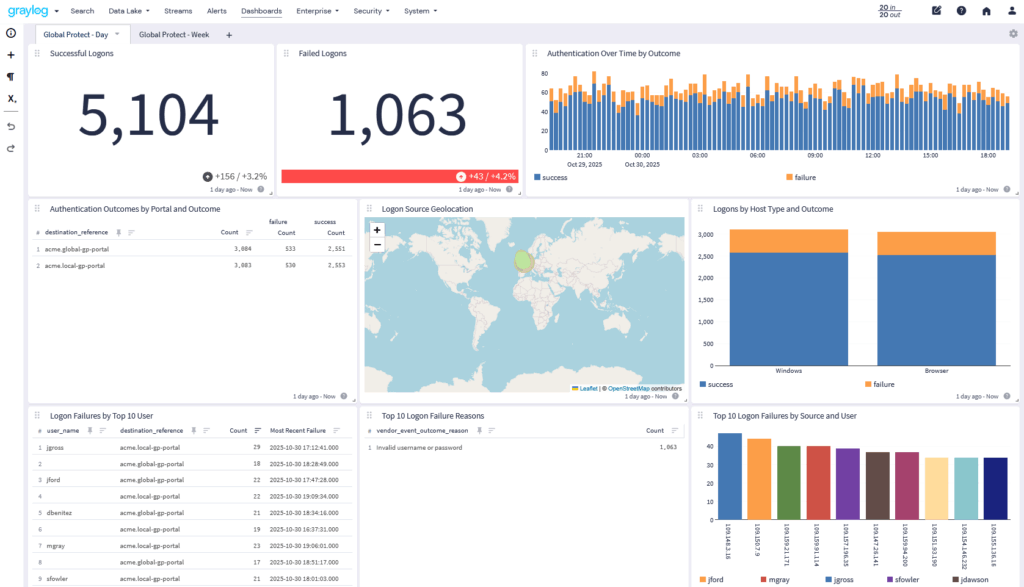Click the map zoom in button
1024x587 pixels.
pyautogui.click(x=376, y=230)
